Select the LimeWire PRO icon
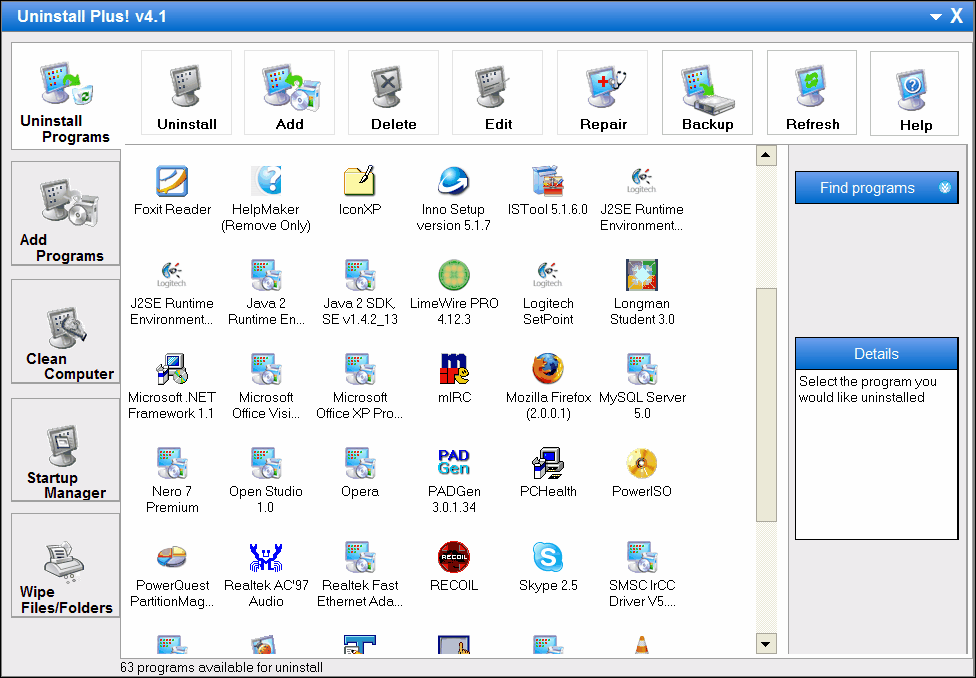This screenshot has height=678, width=976. pyautogui.click(x=454, y=276)
